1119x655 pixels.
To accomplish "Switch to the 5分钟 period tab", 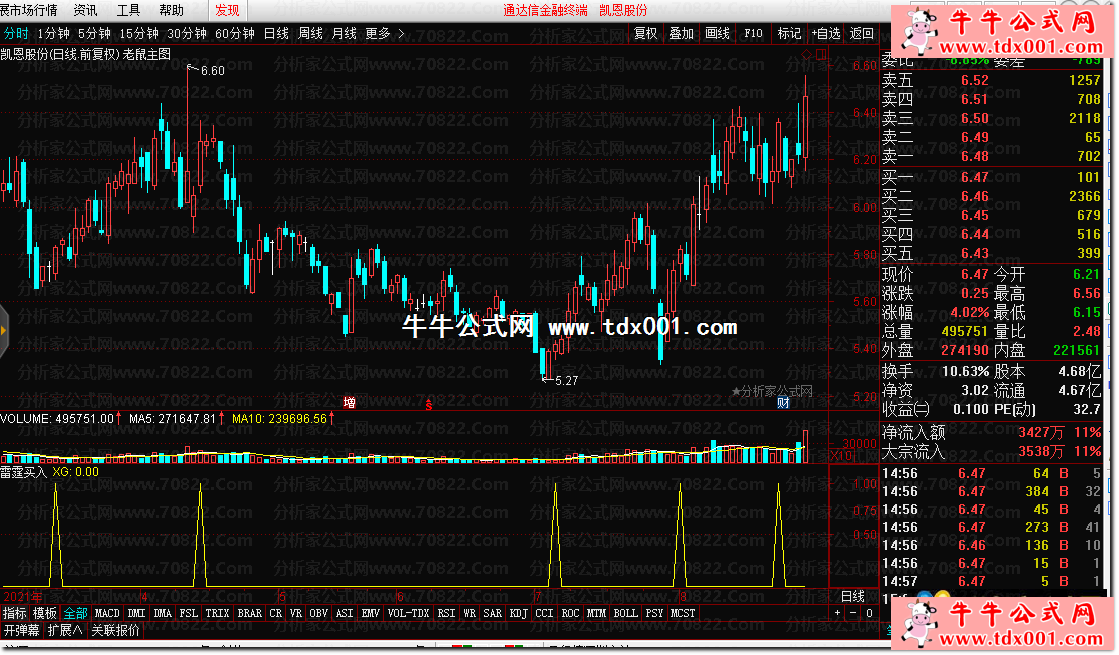I will (x=94, y=34).
